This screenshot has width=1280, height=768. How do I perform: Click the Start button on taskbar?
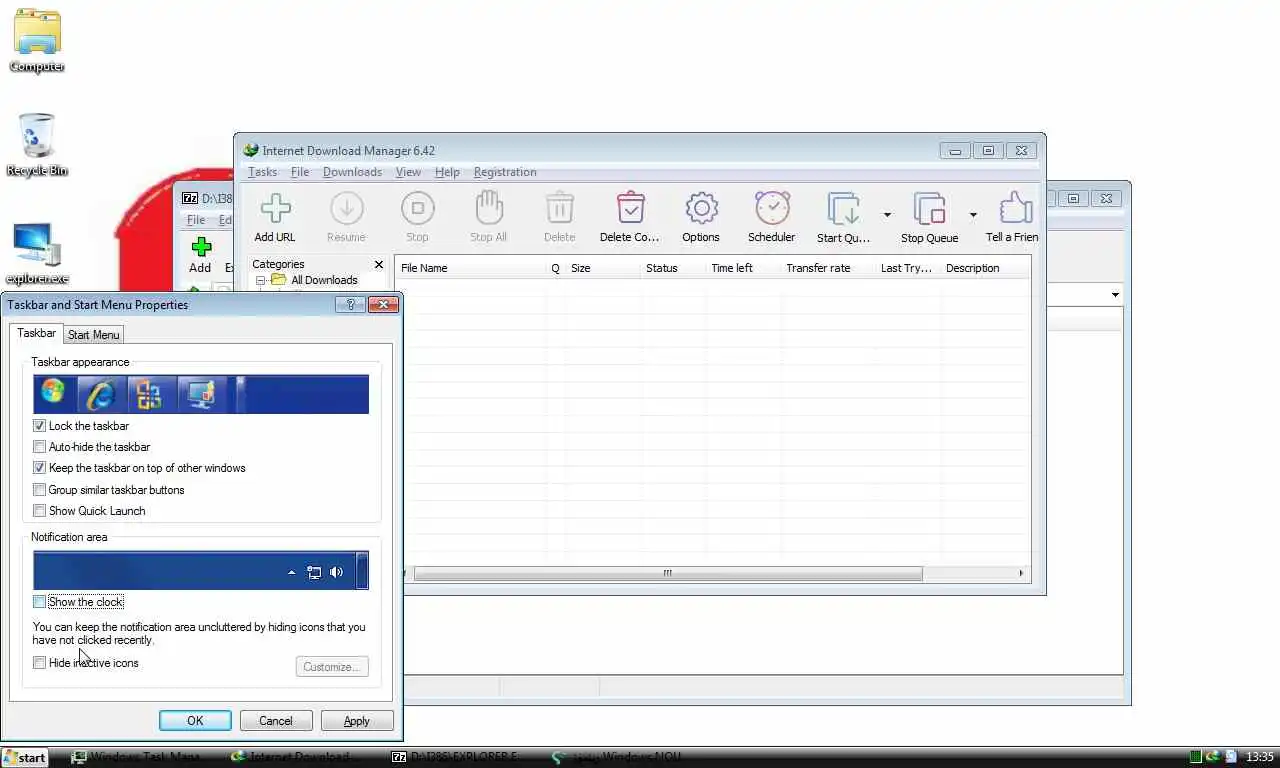(x=25, y=757)
